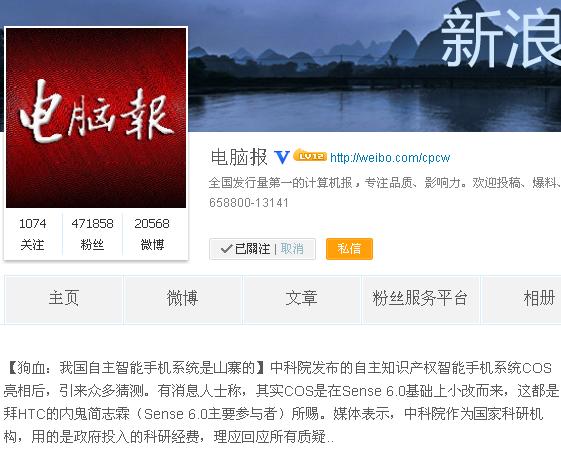The image size is (561, 457).
Task: Cancel following via 取消 link
Action: point(292,249)
